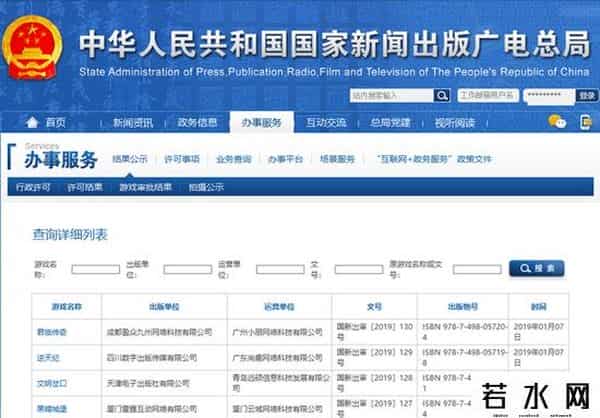Viewport: 600px width, 418px height.
Task: Select 结果公示 in the services submenu
Action: point(130,159)
